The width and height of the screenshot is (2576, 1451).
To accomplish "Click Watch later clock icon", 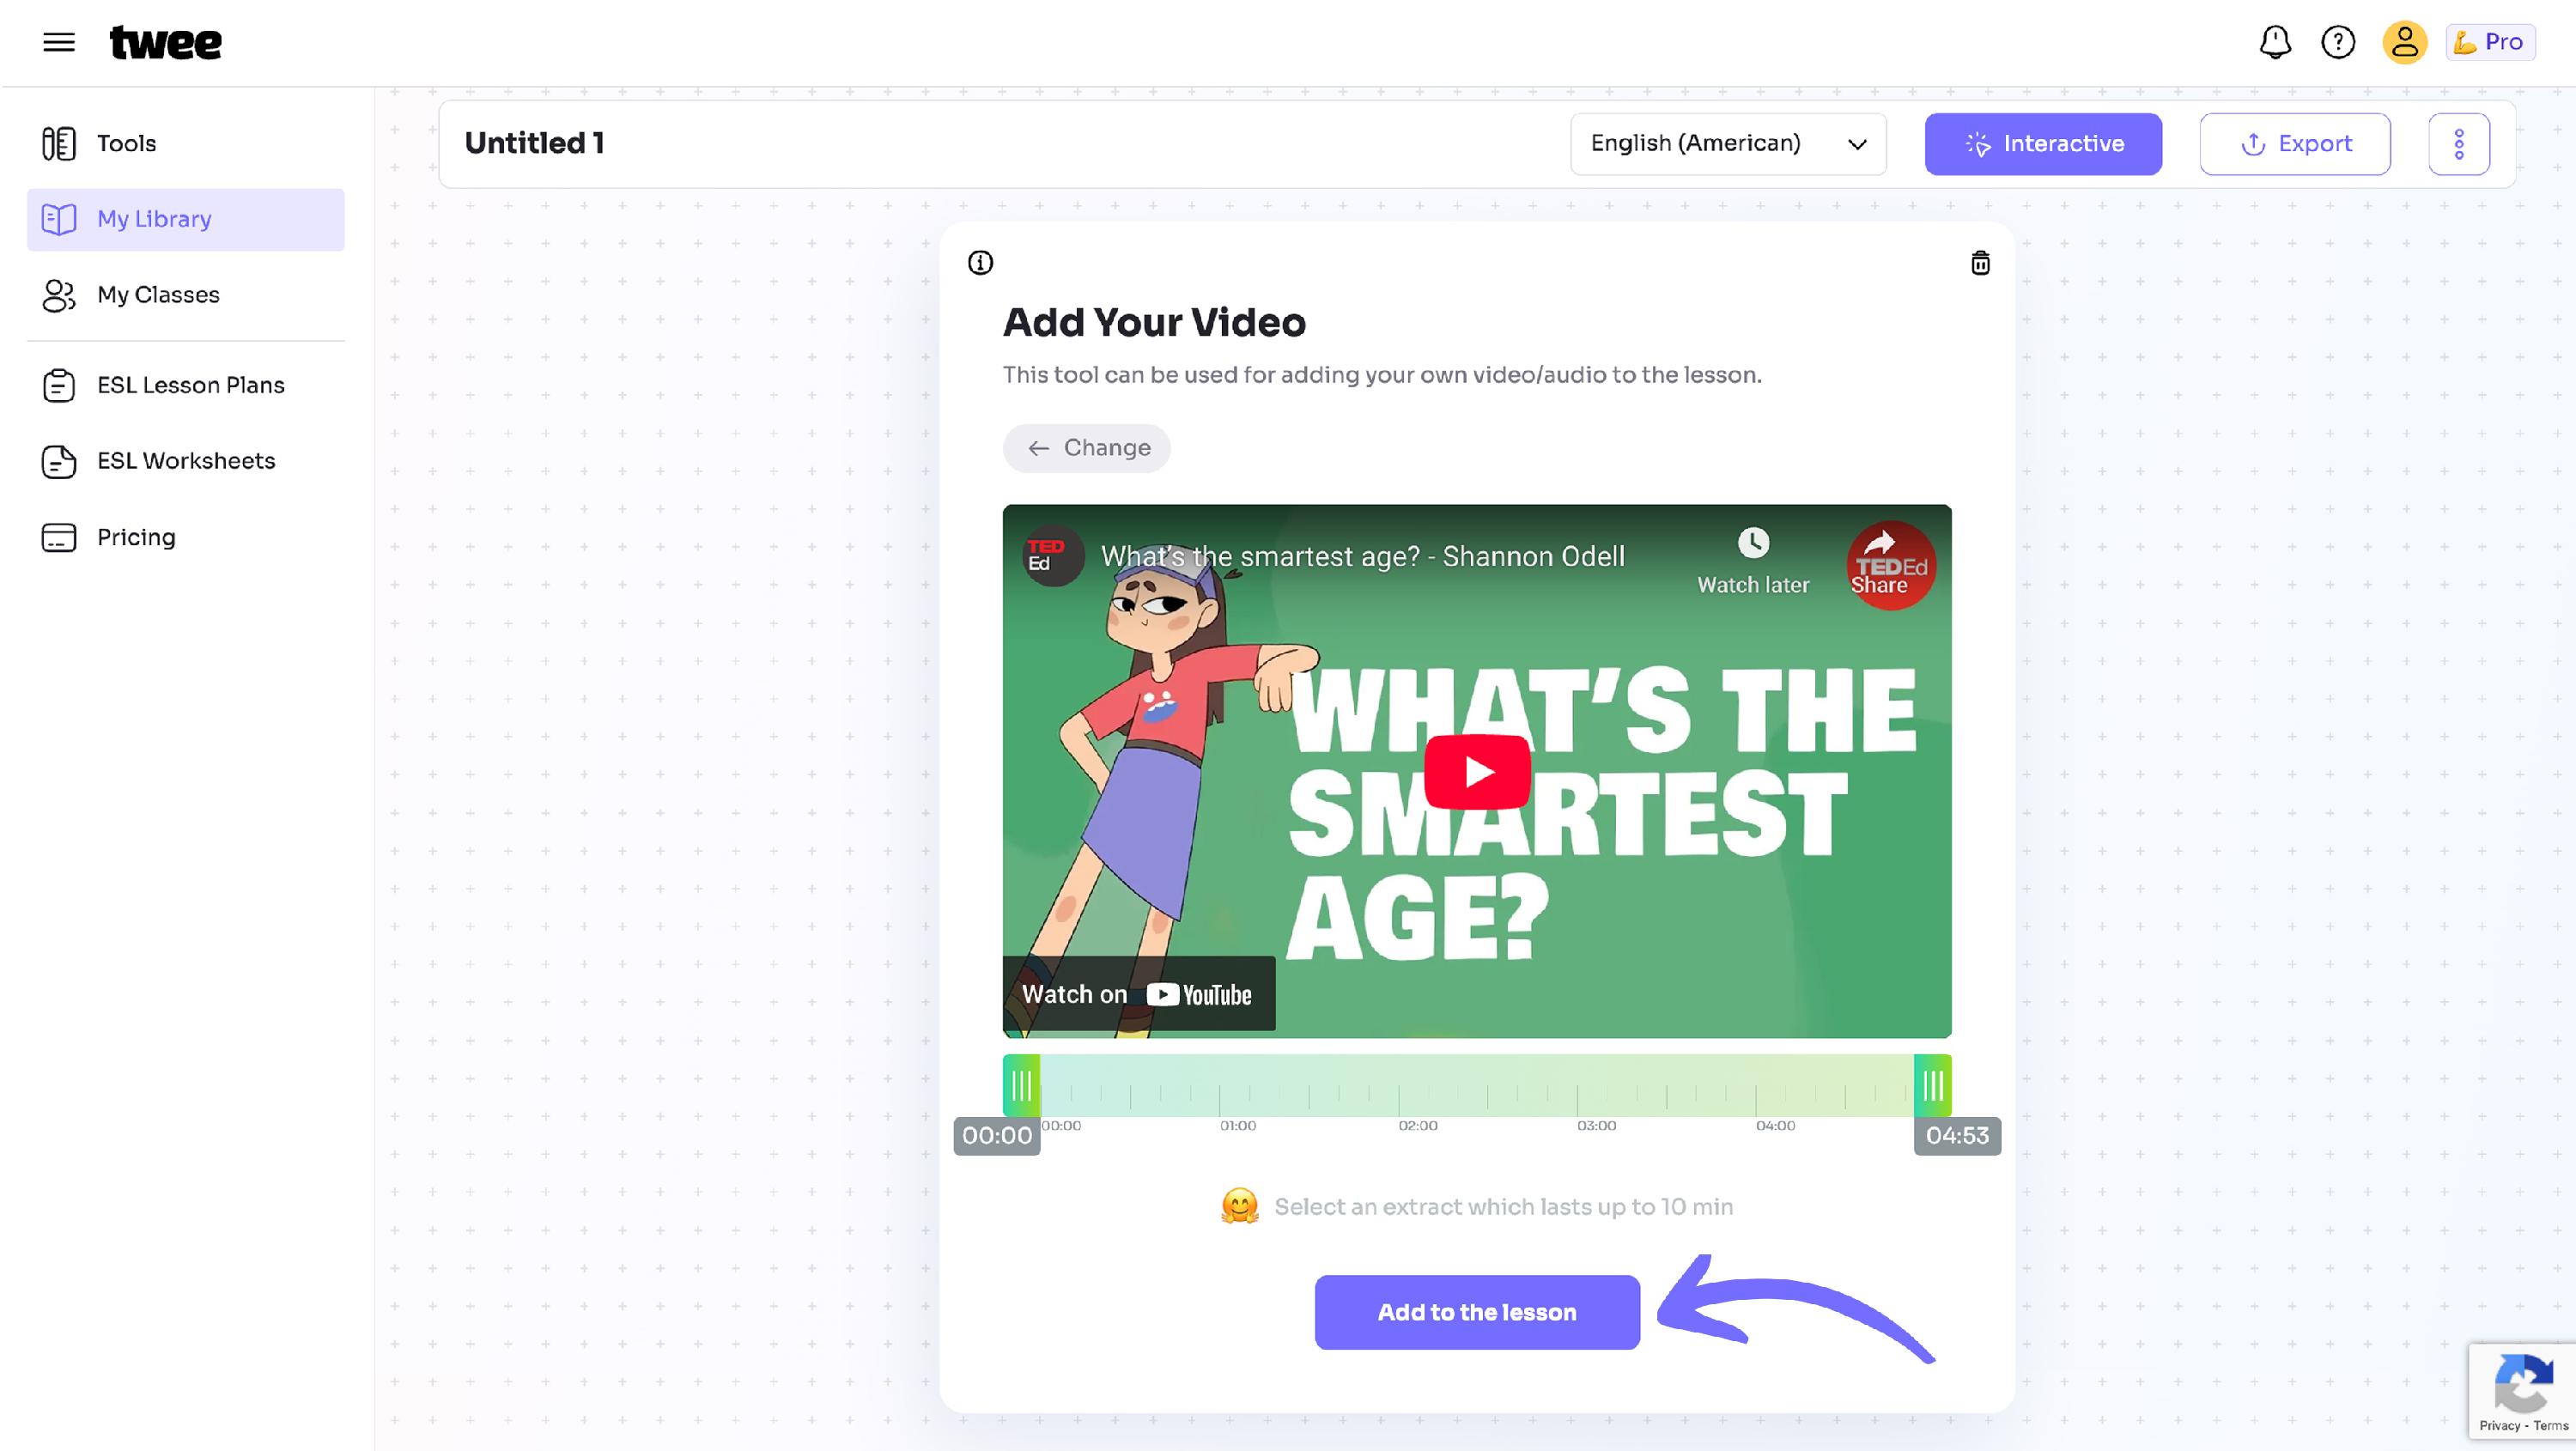I will point(1753,543).
